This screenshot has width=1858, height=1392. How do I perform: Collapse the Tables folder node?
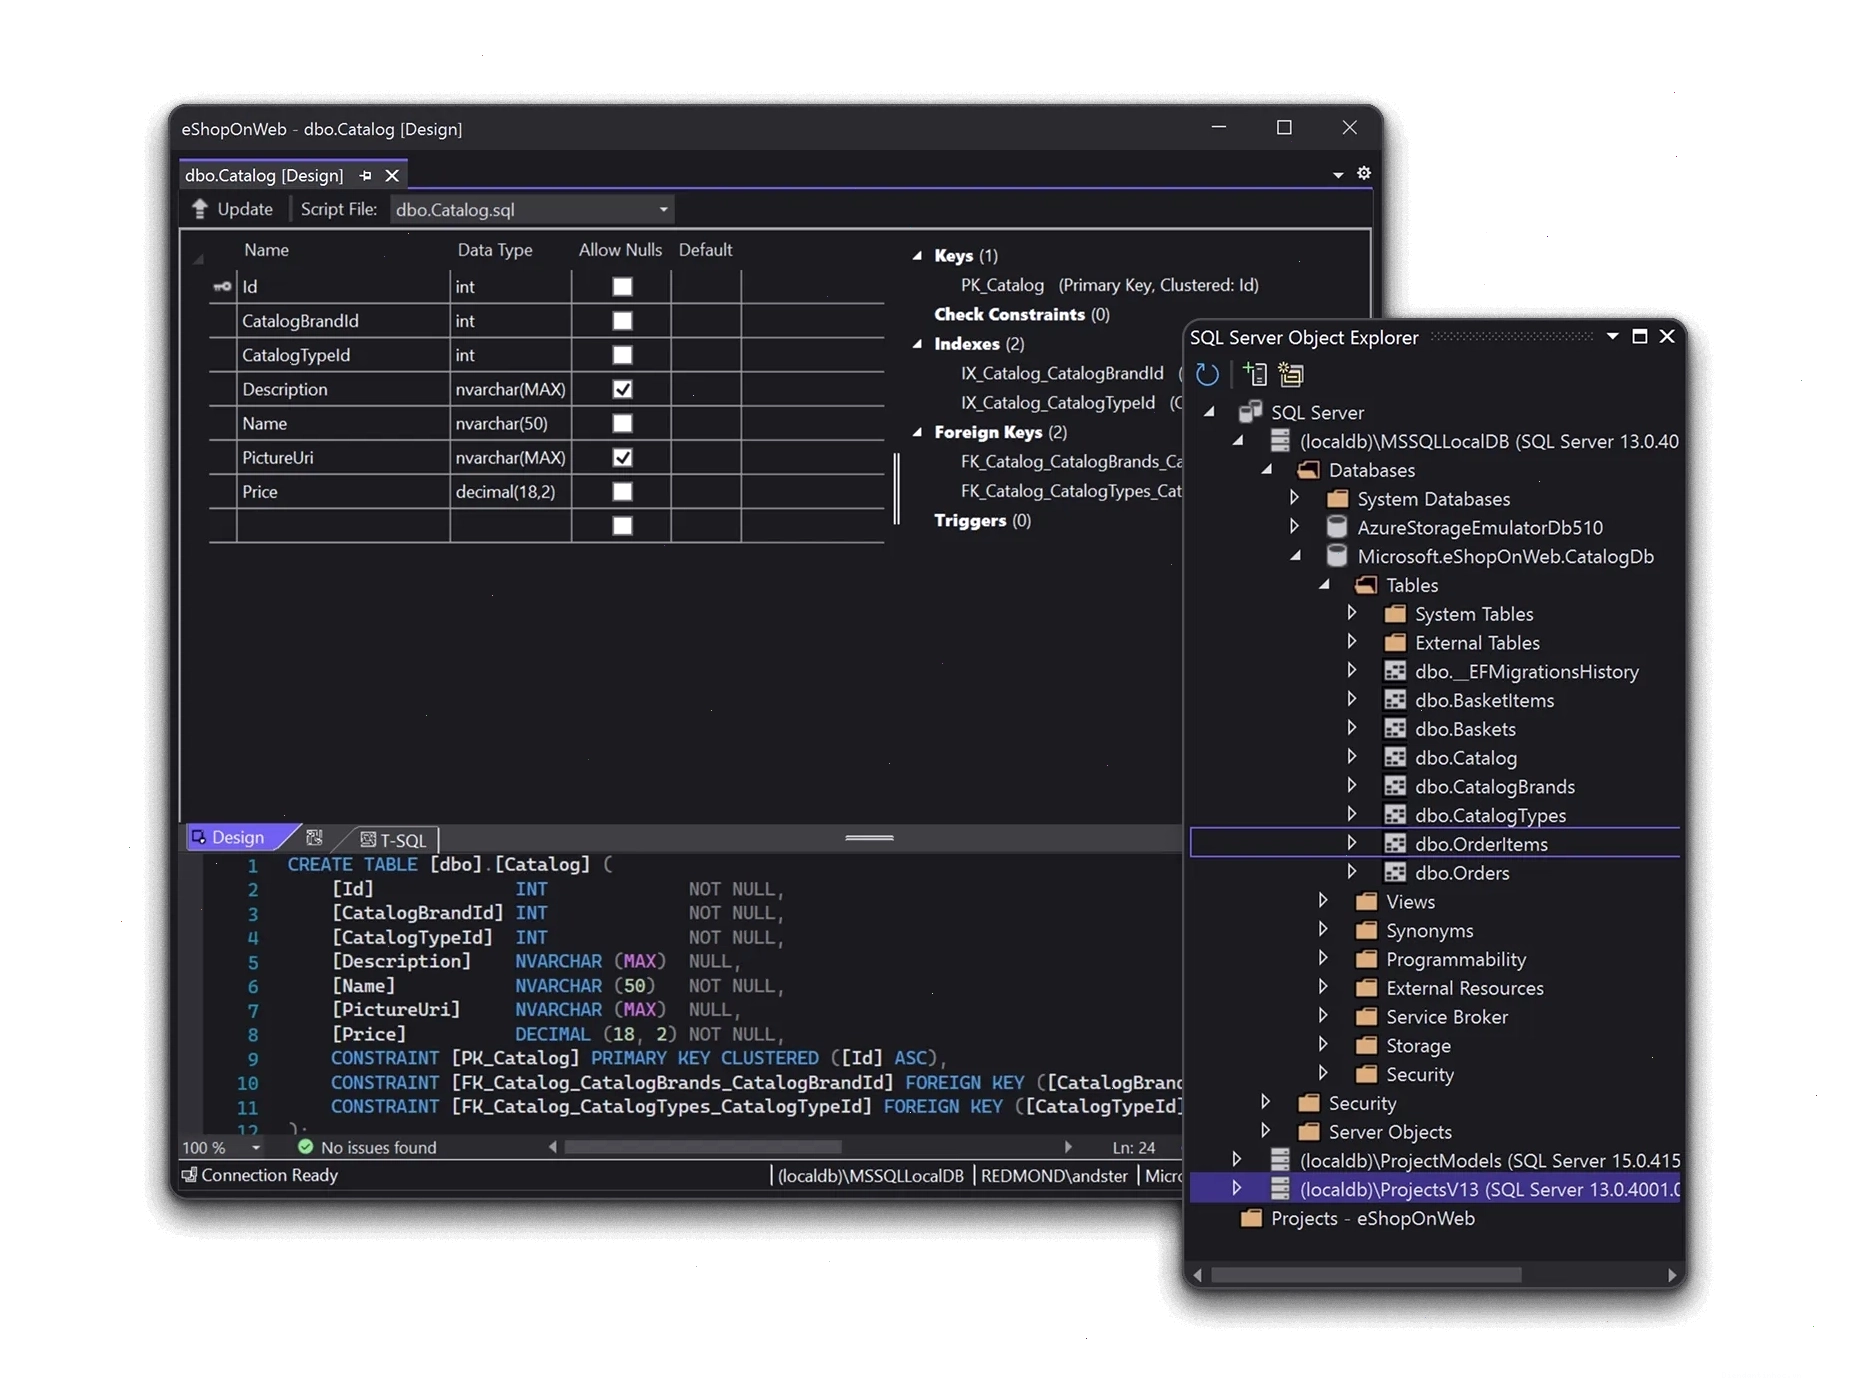1324,585
